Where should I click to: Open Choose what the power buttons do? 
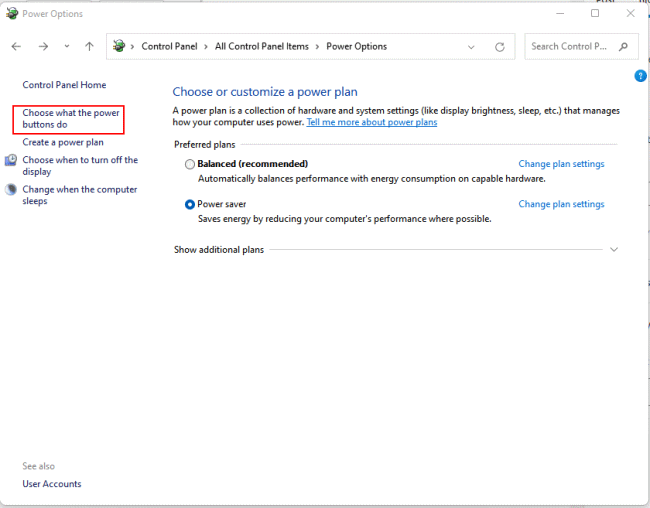[71, 119]
